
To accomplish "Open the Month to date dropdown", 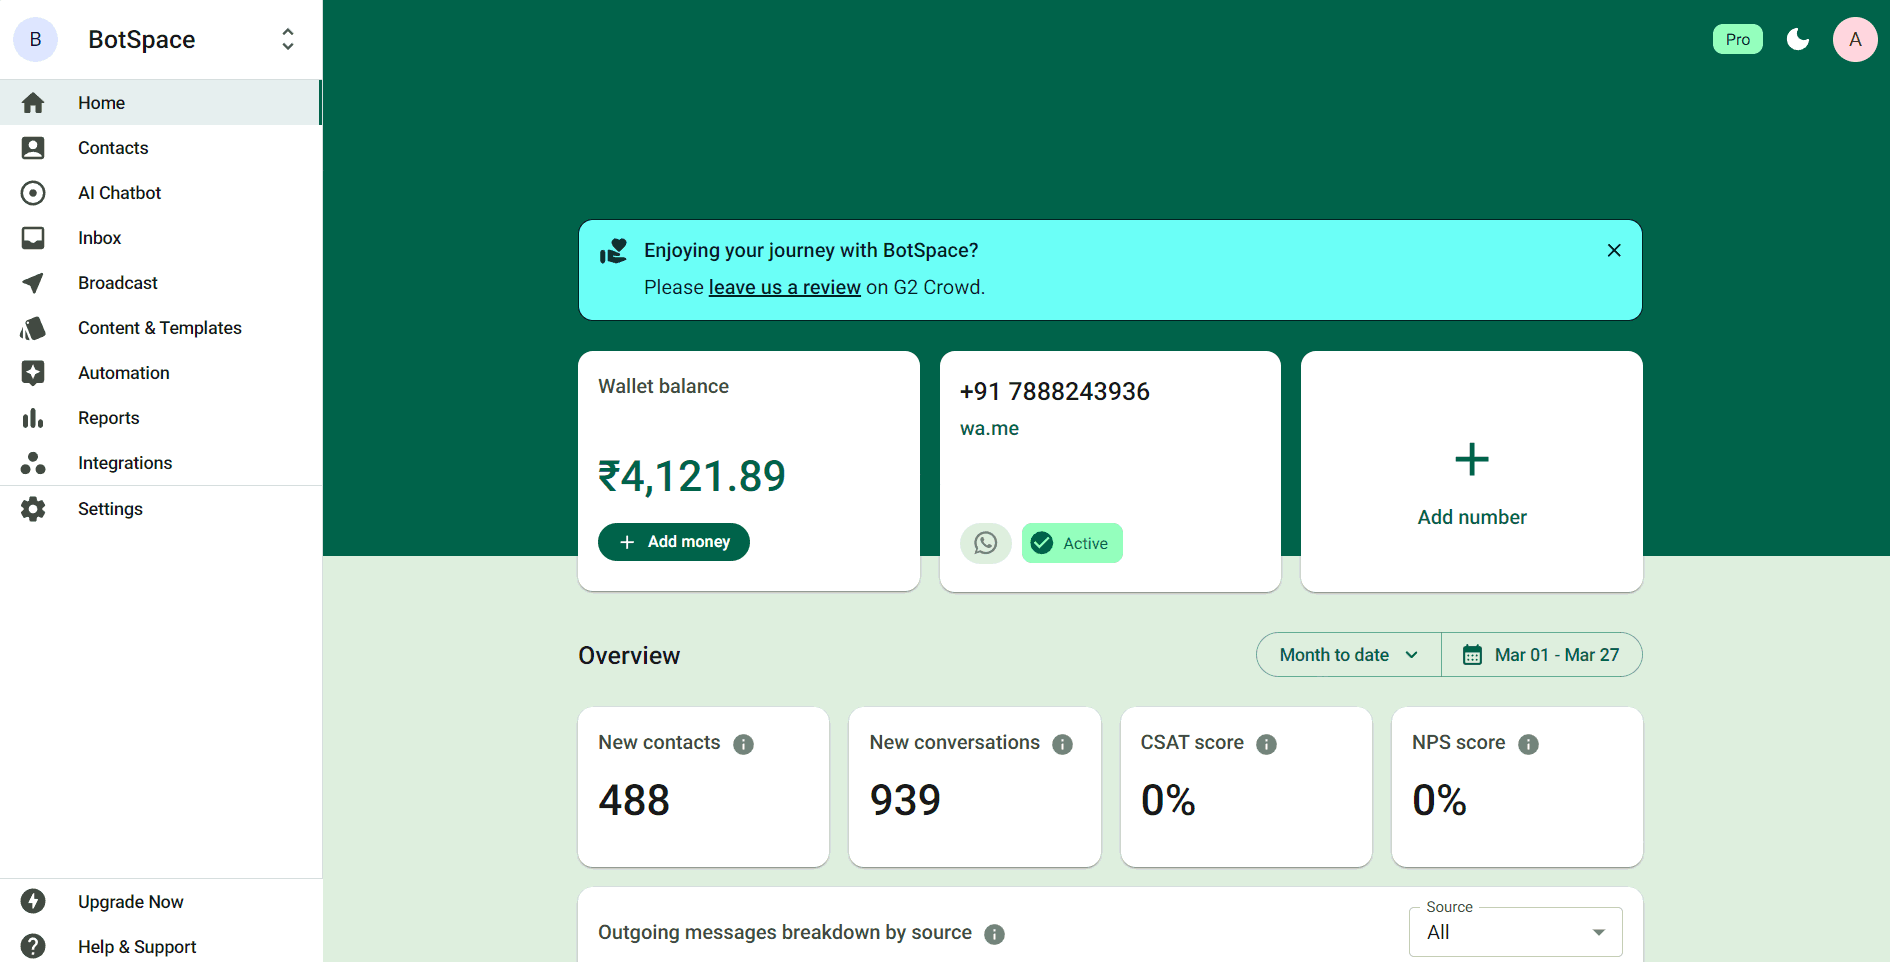I will point(1349,655).
